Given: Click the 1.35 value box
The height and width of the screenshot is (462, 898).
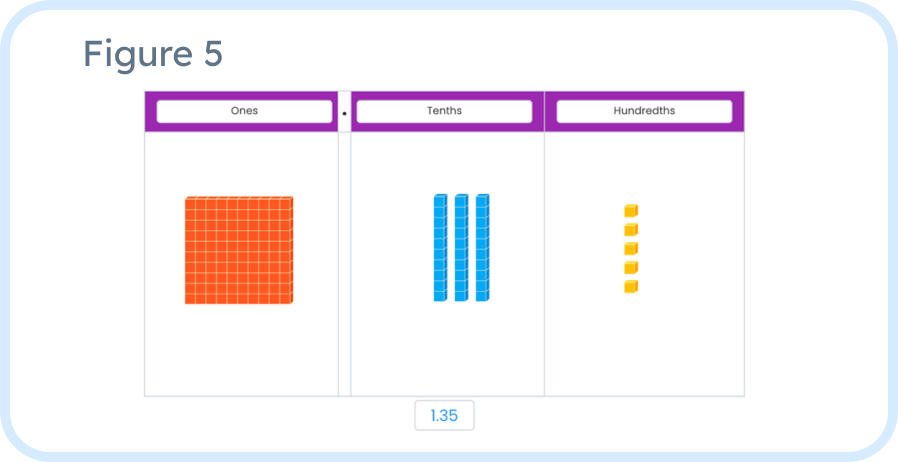Looking at the screenshot, I should (x=444, y=416).
